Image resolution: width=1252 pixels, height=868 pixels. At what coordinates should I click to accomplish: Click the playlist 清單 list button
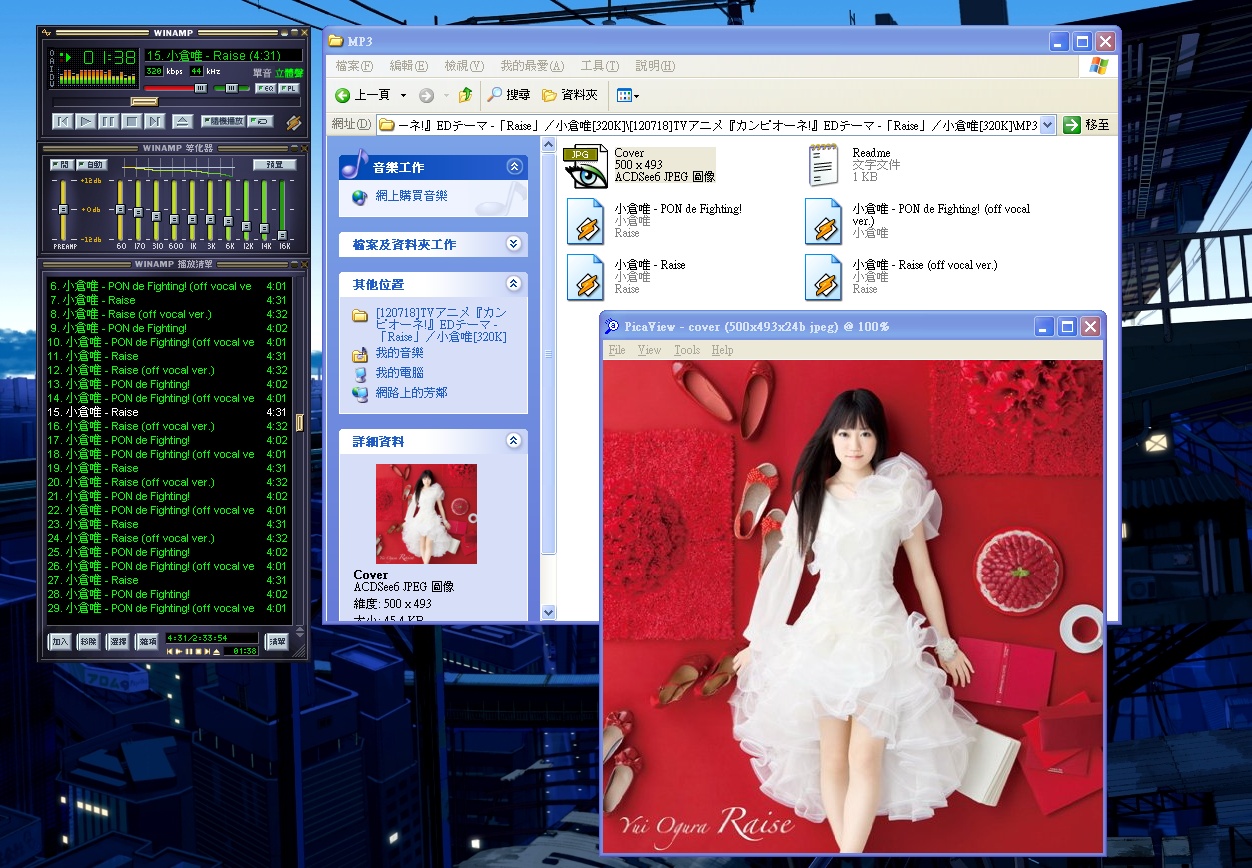tap(277, 642)
